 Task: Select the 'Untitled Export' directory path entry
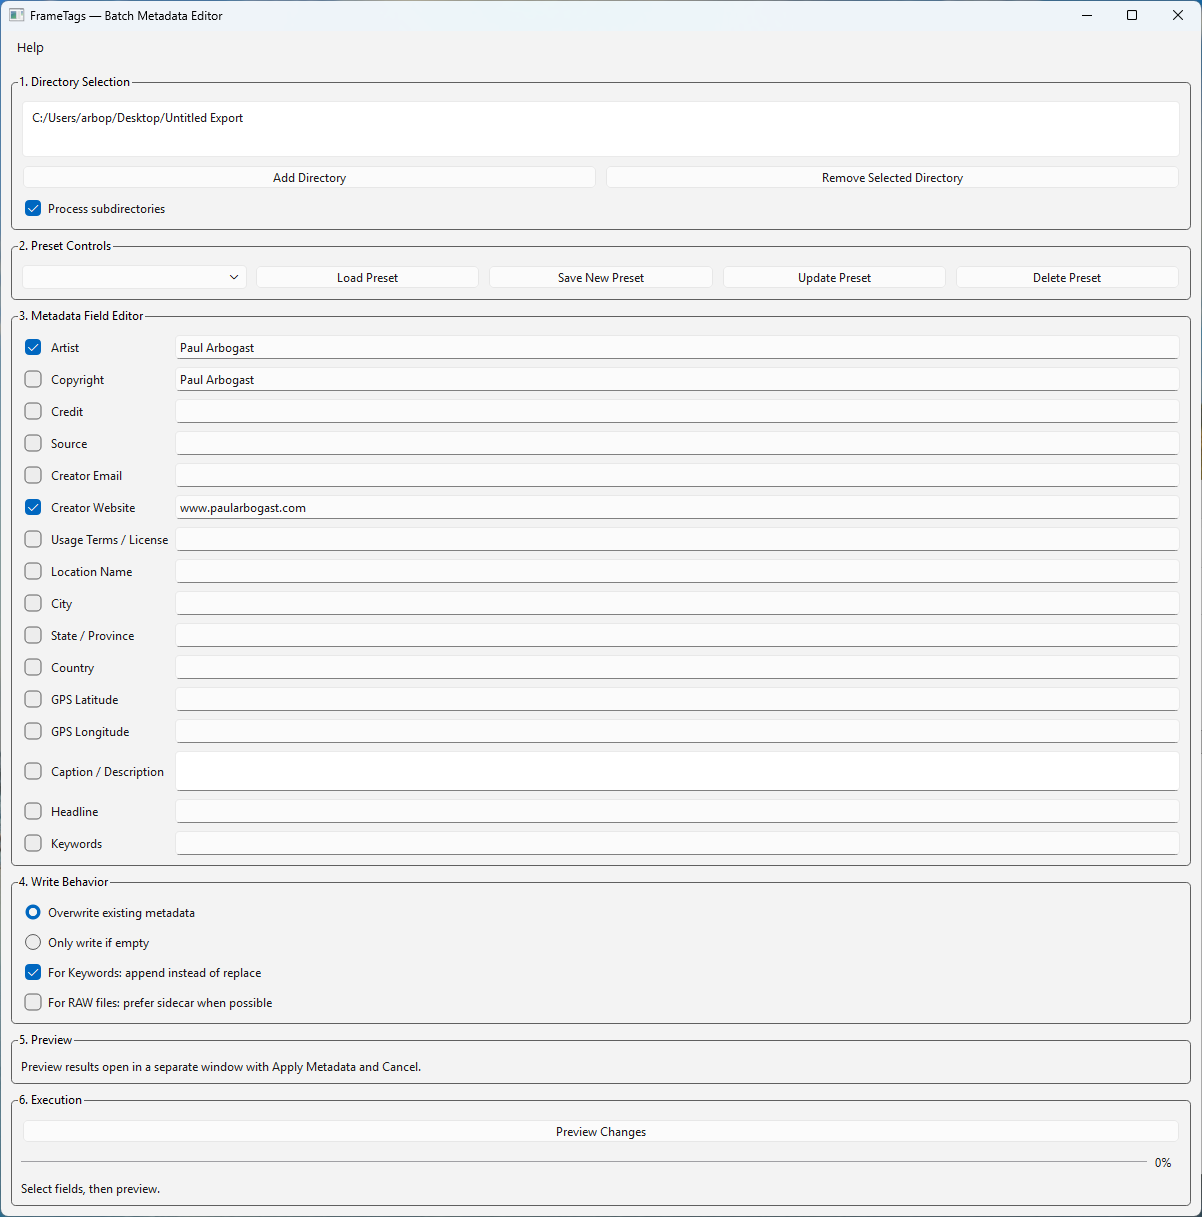click(x=137, y=117)
